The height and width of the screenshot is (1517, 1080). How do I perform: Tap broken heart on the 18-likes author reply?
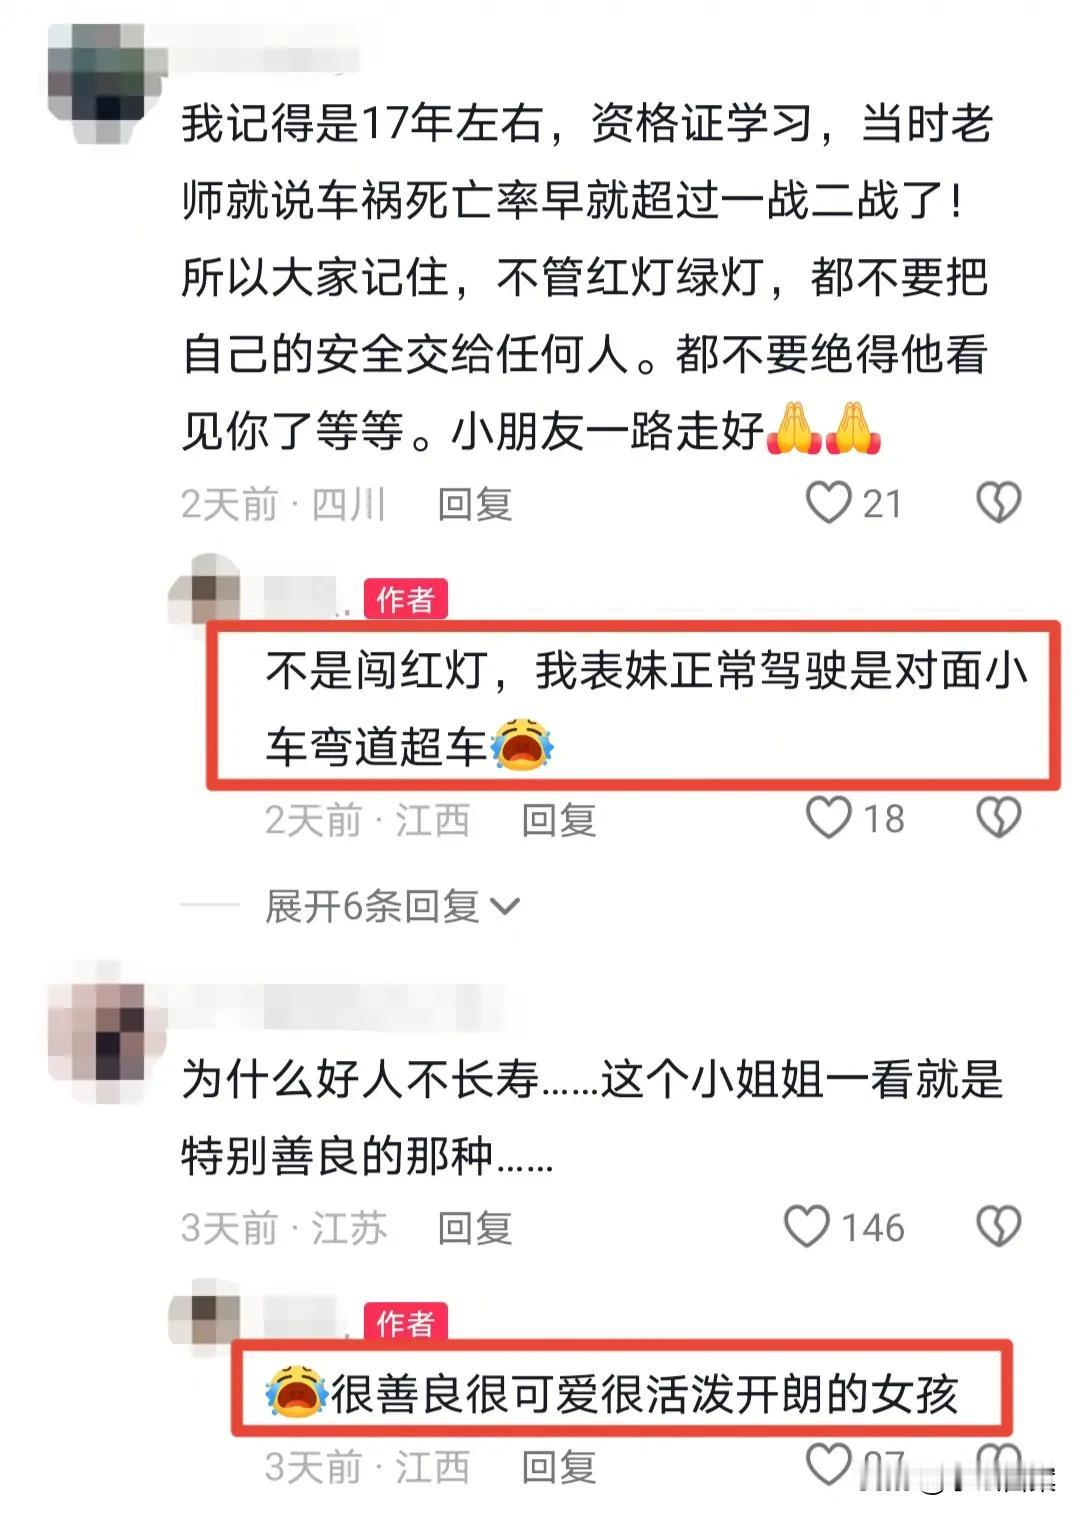[998, 817]
